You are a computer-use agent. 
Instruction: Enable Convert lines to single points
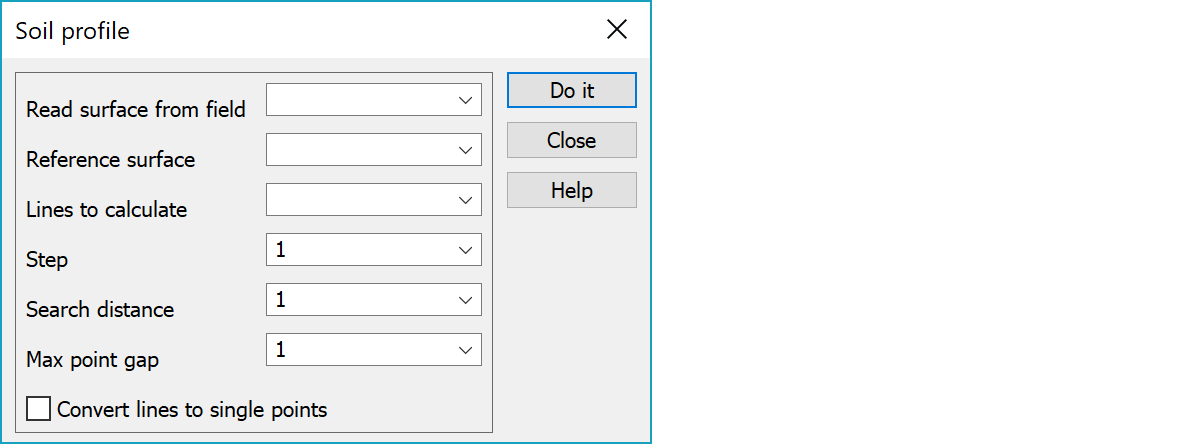[x=39, y=409]
